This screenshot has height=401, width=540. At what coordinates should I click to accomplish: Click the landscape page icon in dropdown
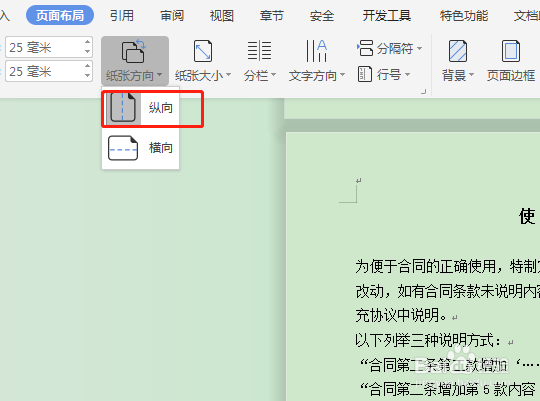tap(123, 148)
